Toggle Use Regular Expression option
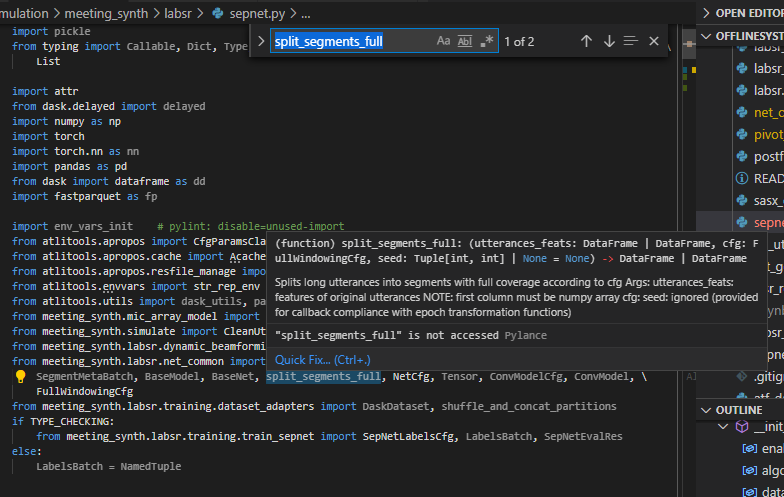 486,41
